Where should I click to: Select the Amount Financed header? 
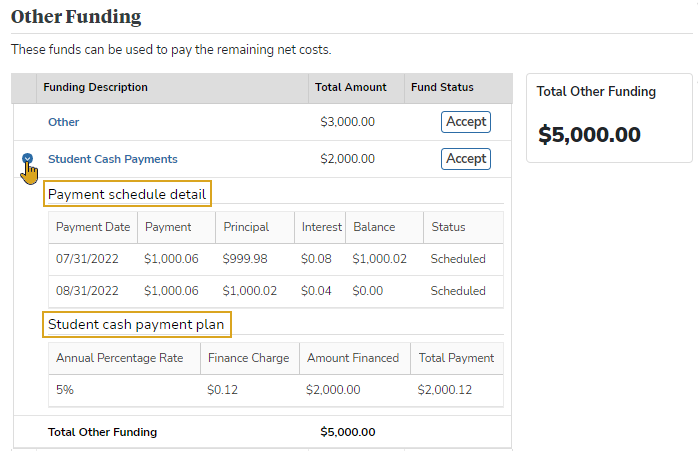click(353, 358)
